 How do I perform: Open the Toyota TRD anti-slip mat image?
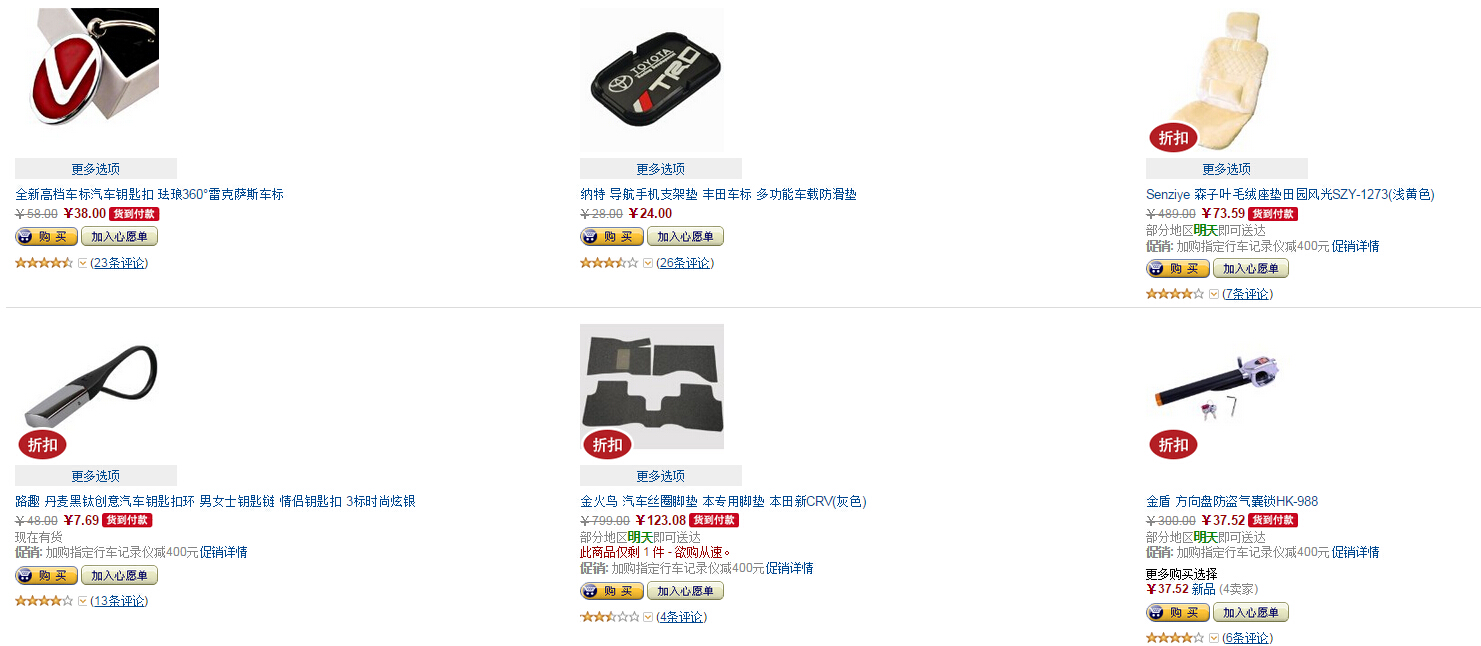[x=652, y=80]
